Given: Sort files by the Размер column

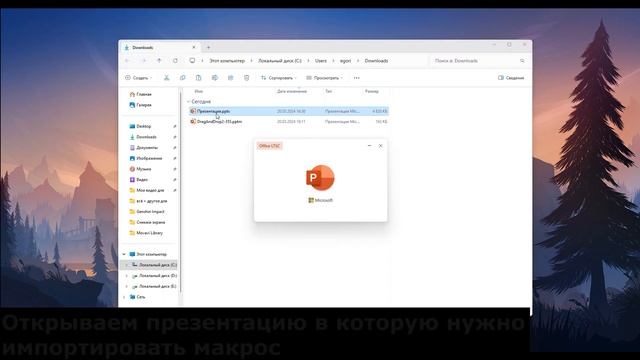Looking at the screenshot, I should pos(372,91).
